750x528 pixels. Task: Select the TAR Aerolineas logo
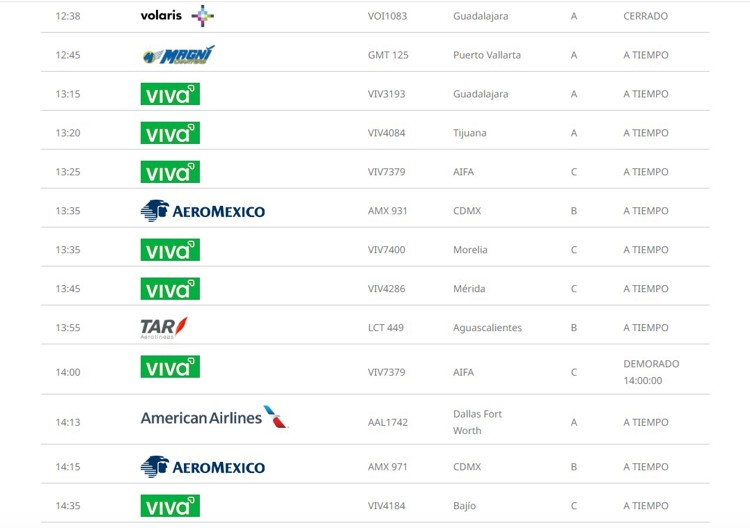(164, 328)
